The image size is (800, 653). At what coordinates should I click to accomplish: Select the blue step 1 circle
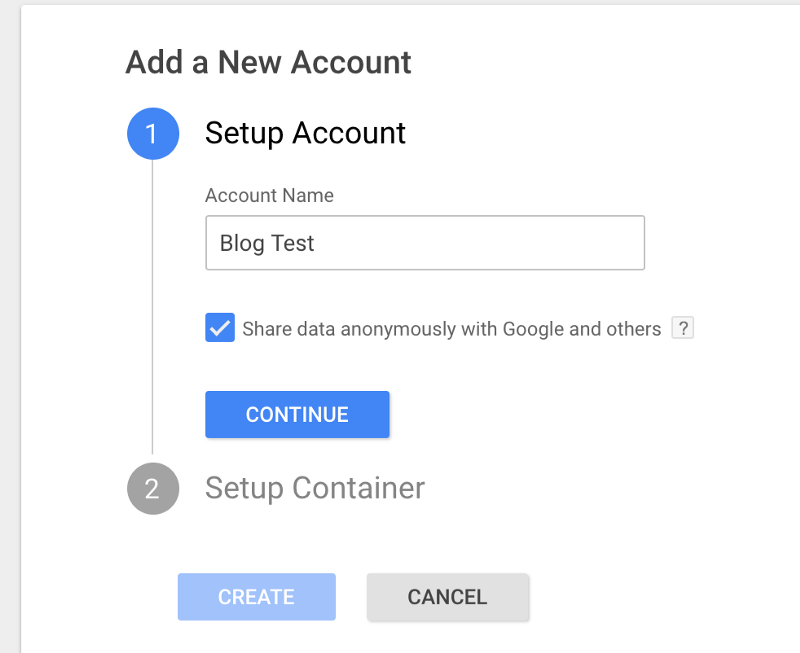click(153, 134)
